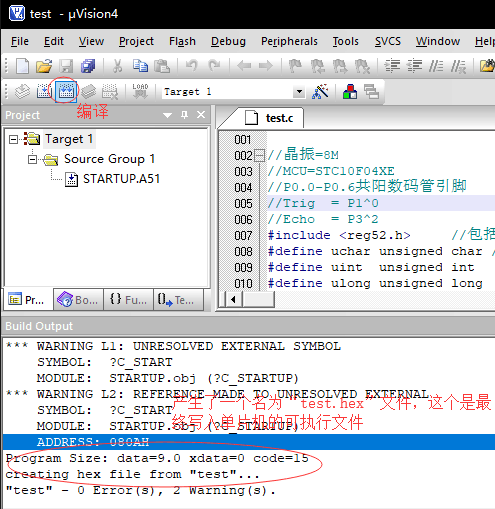Fold the comment block at line 002
Viewport: 495px width, 509px height.
tap(259, 155)
